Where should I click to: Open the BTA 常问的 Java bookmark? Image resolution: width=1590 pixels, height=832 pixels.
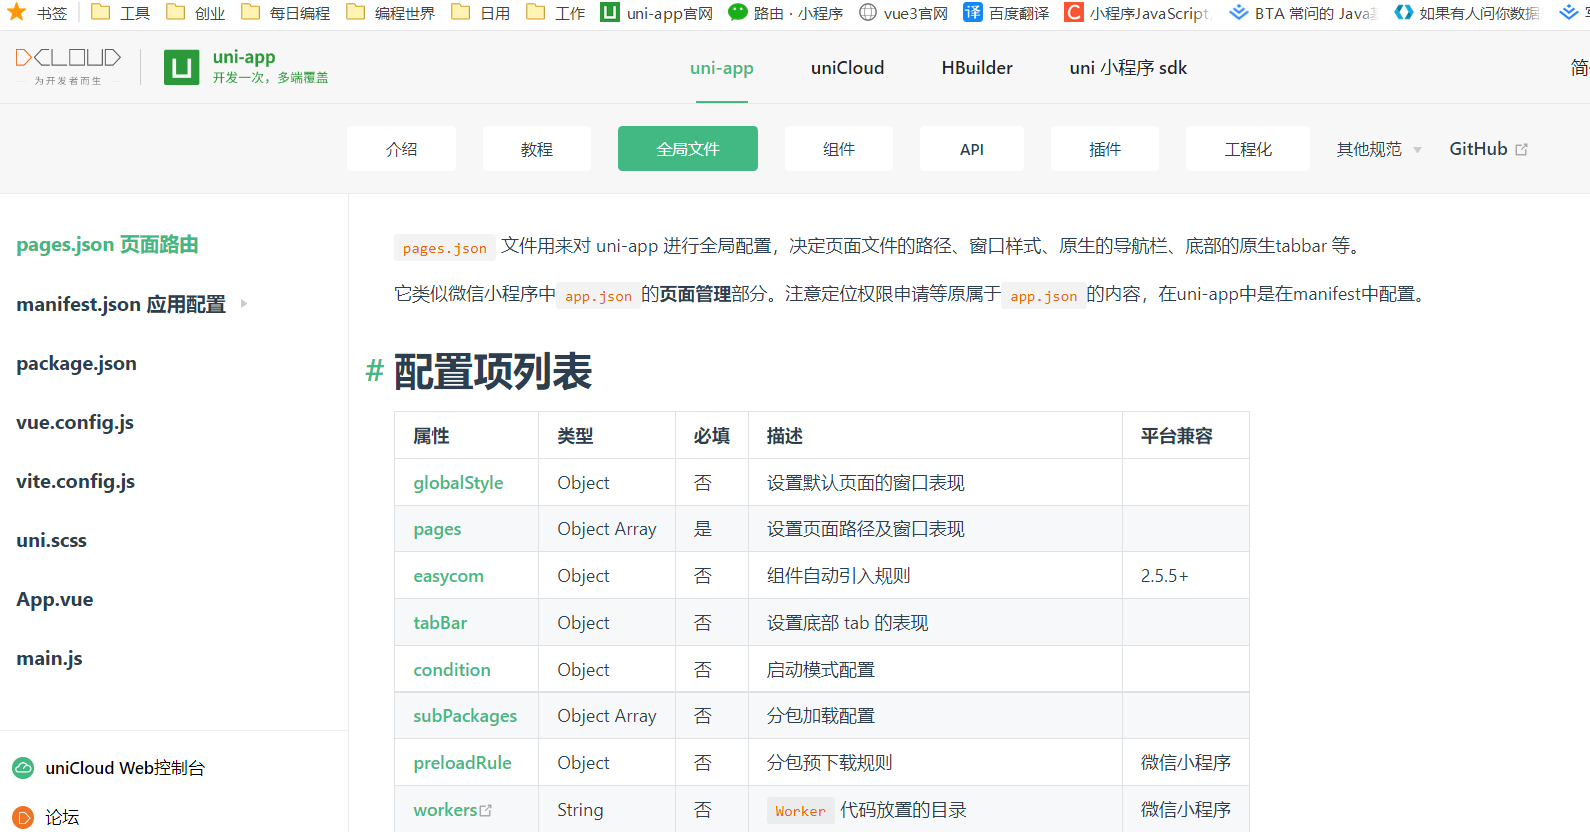pos(1303,13)
